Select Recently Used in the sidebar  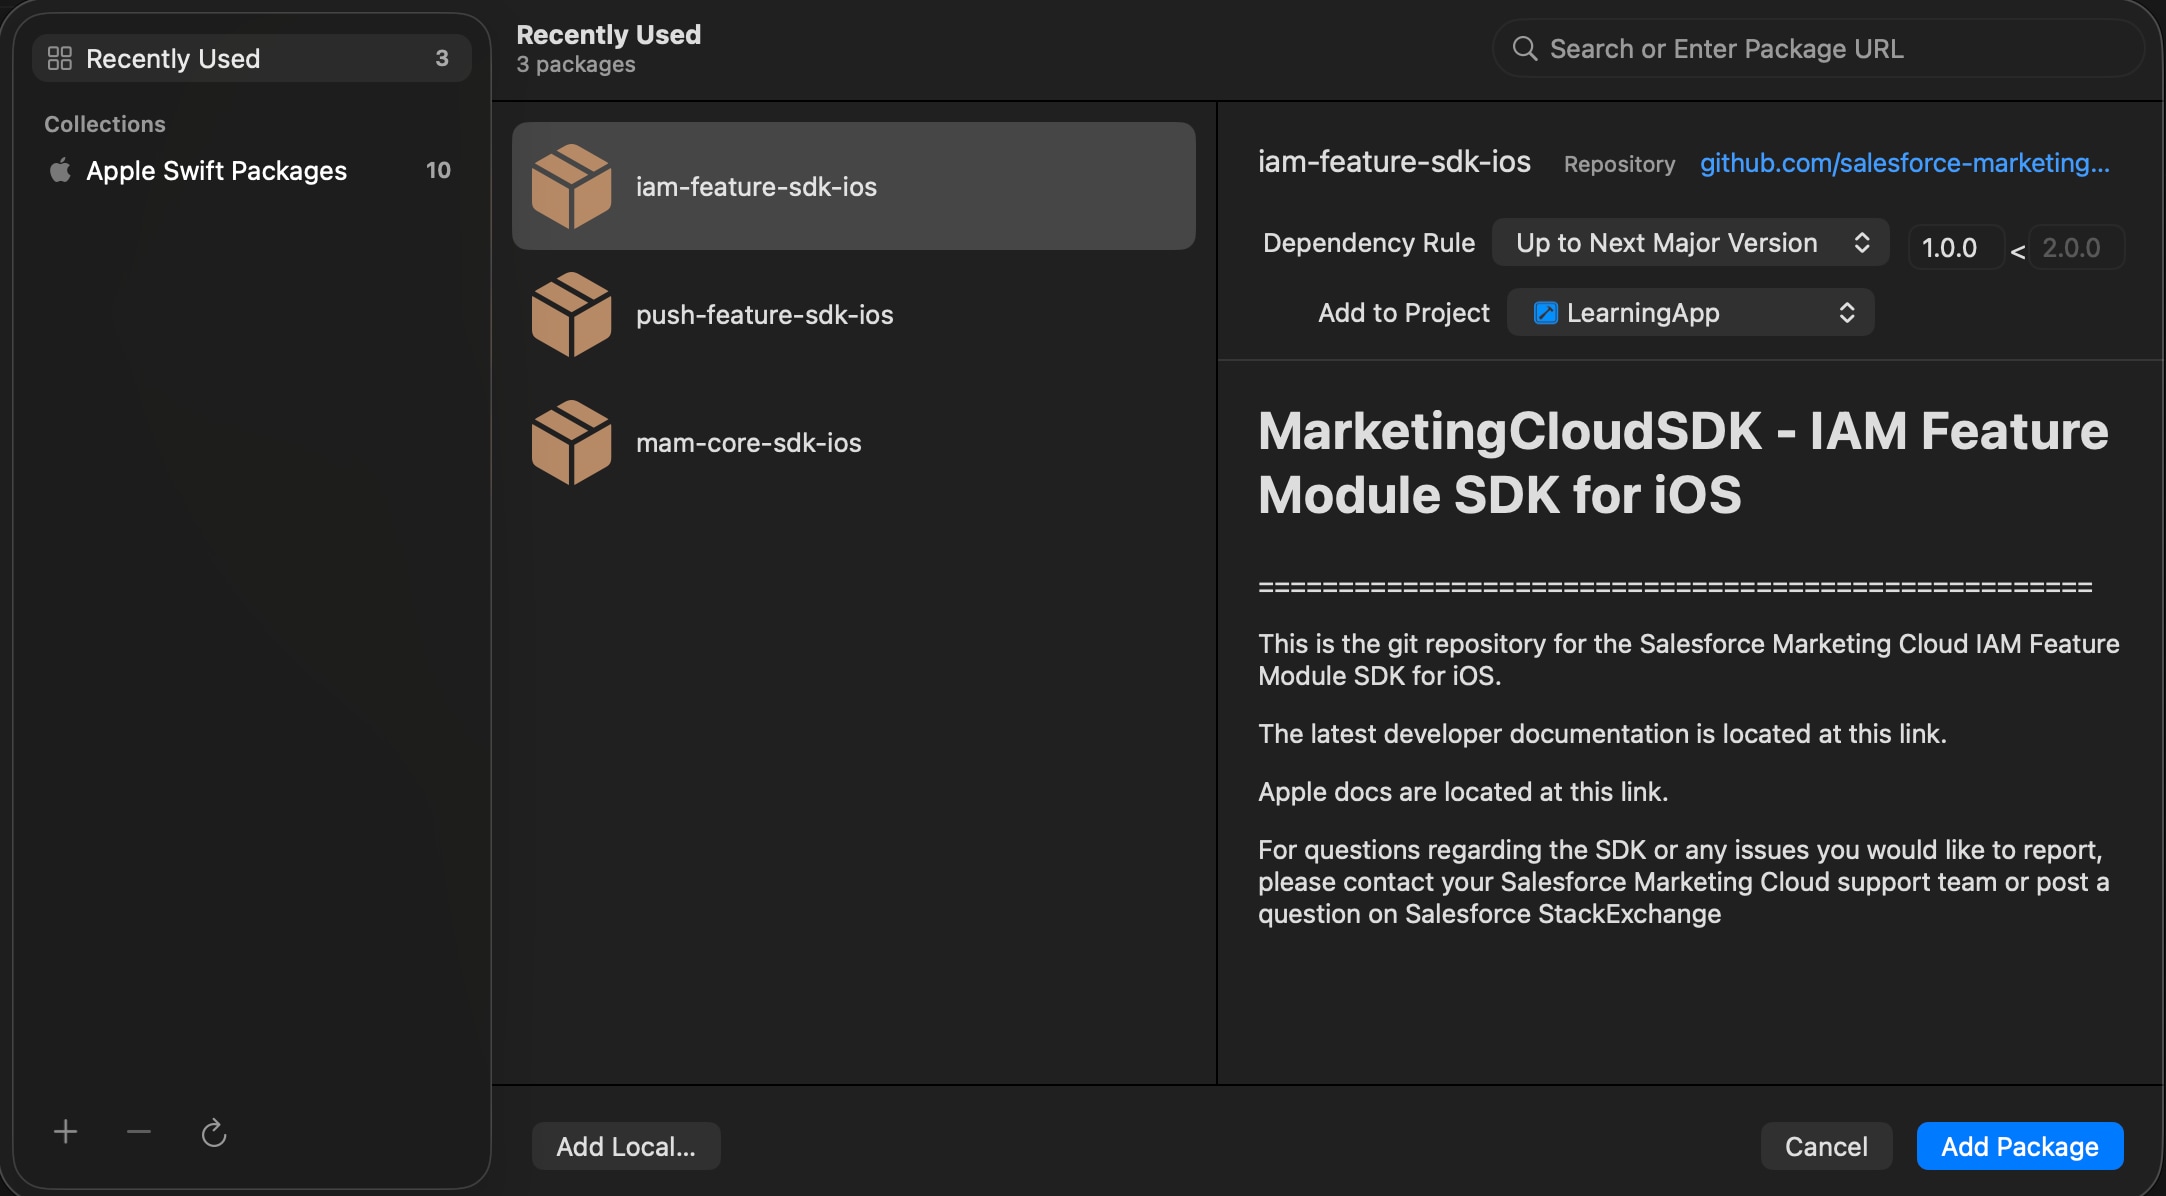coord(173,57)
